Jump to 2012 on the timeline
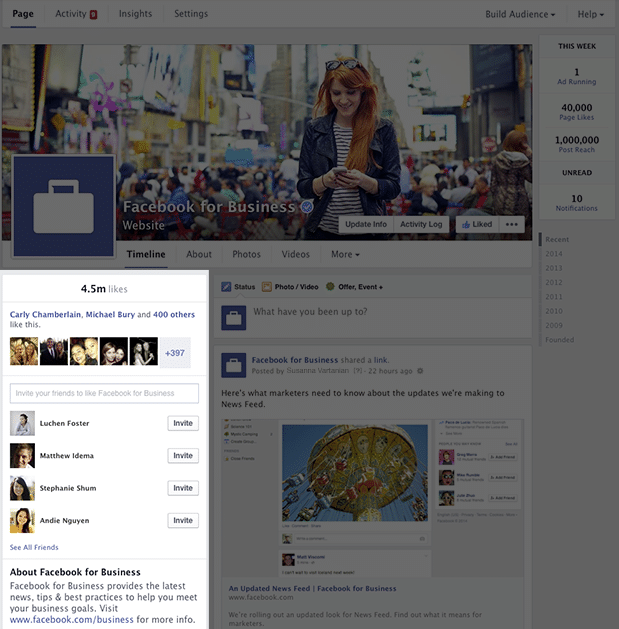 click(554, 283)
